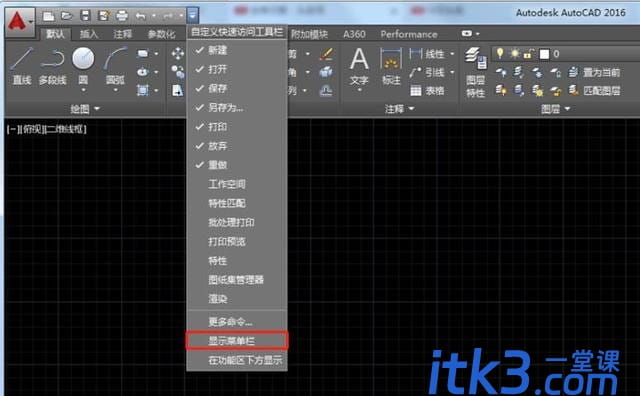The image size is (640, 396).
Task: Open the dropdown under the 圆 circle tool
Action: click(83, 90)
